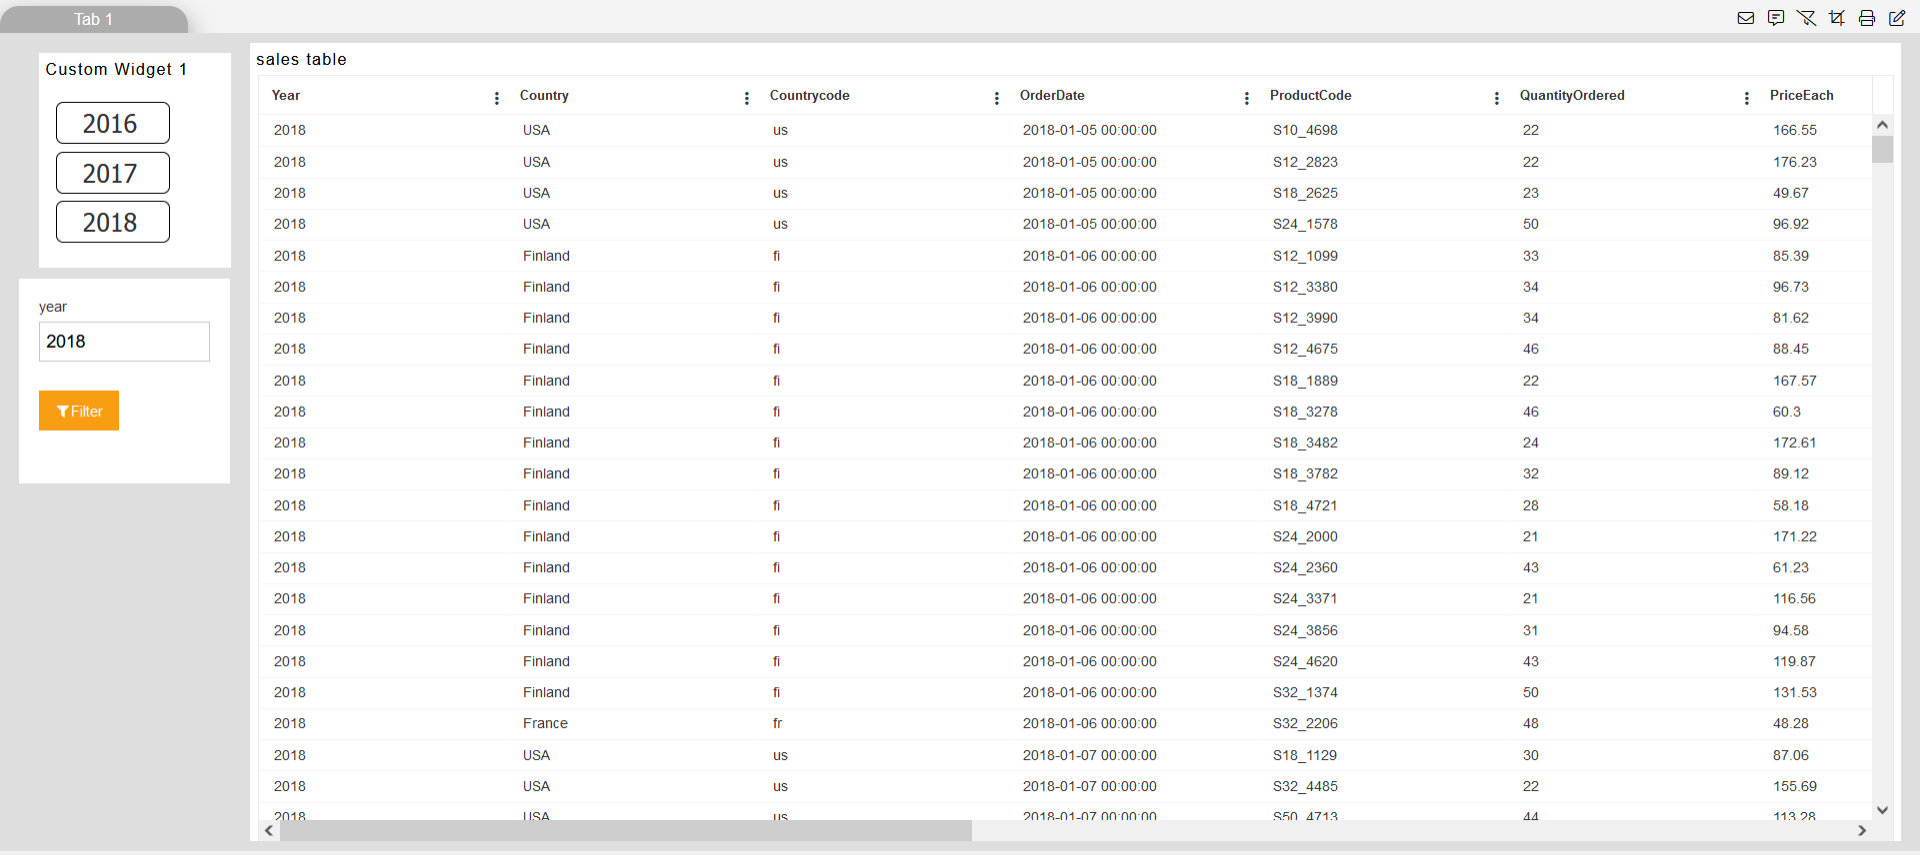Click price value 119.87
1920x855 pixels.
[1795, 661]
